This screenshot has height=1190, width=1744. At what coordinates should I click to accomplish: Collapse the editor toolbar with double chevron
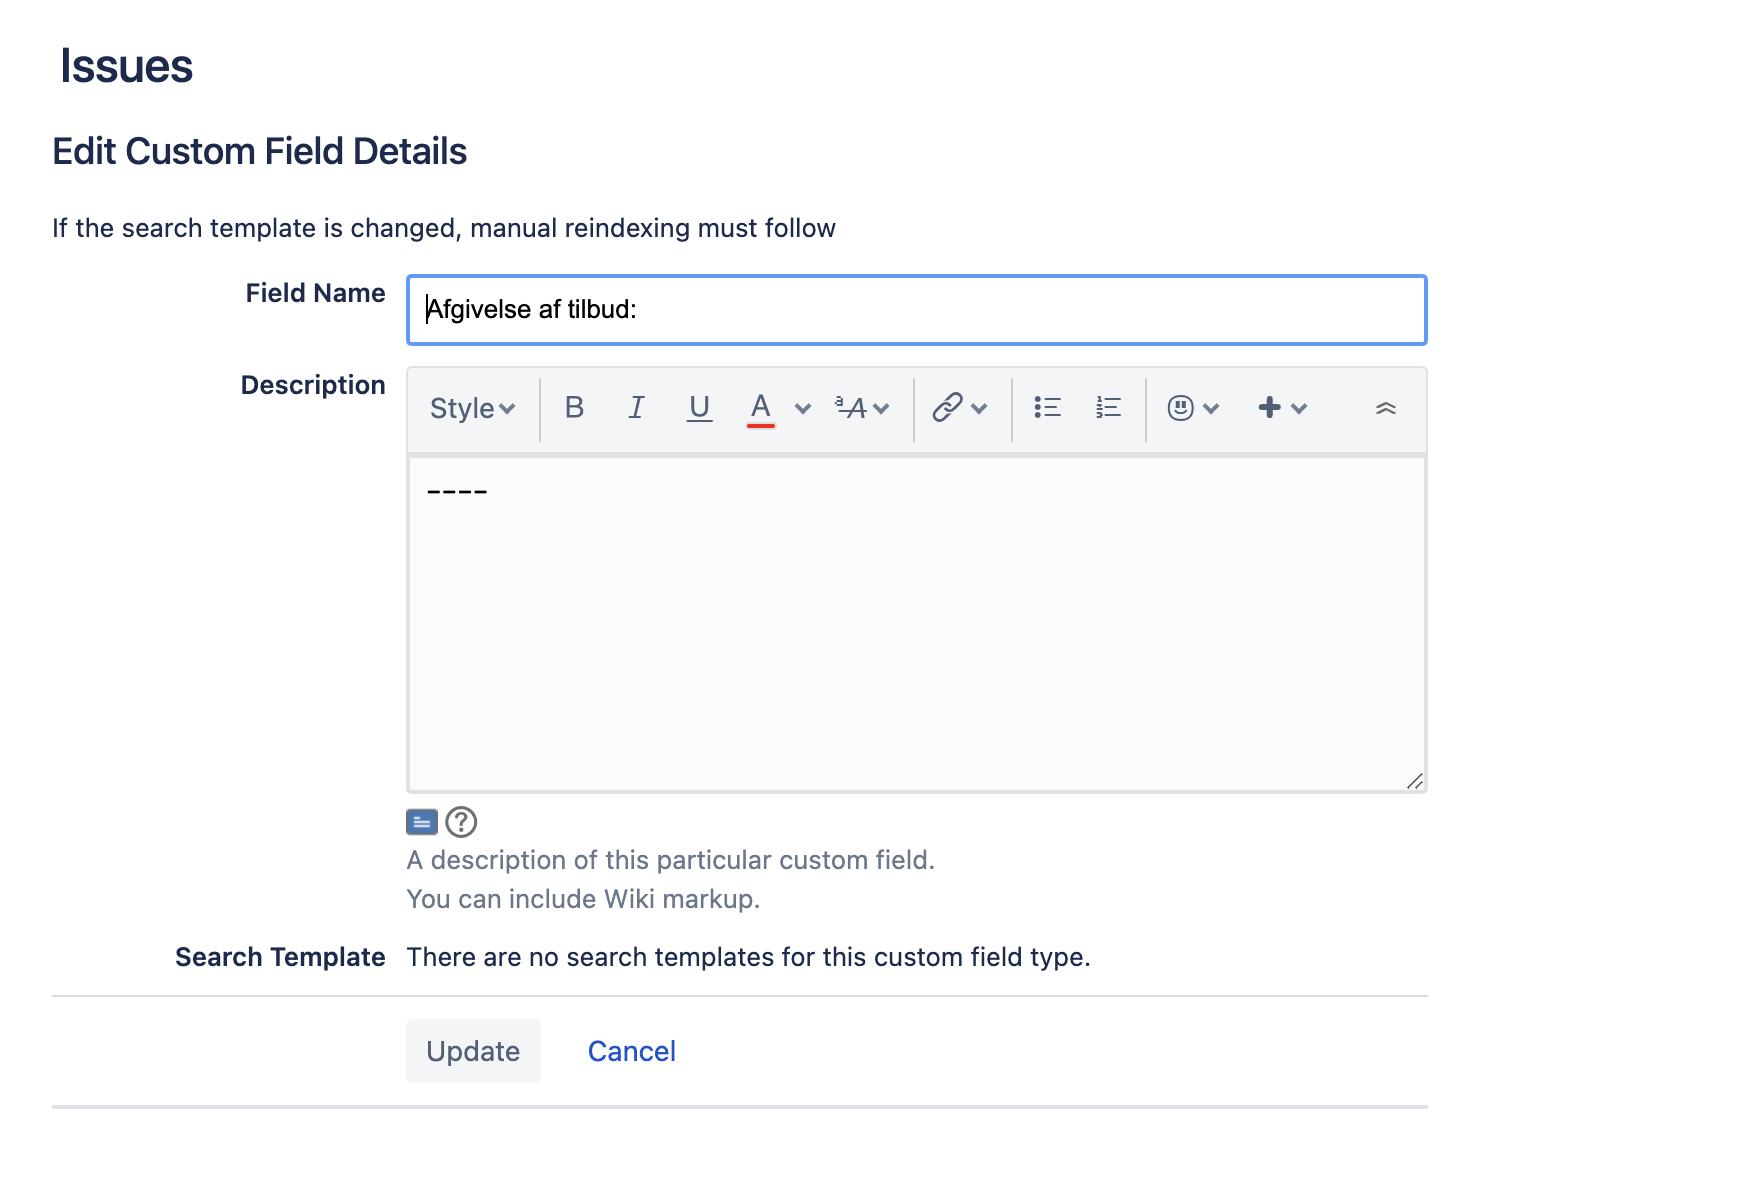pos(1385,408)
